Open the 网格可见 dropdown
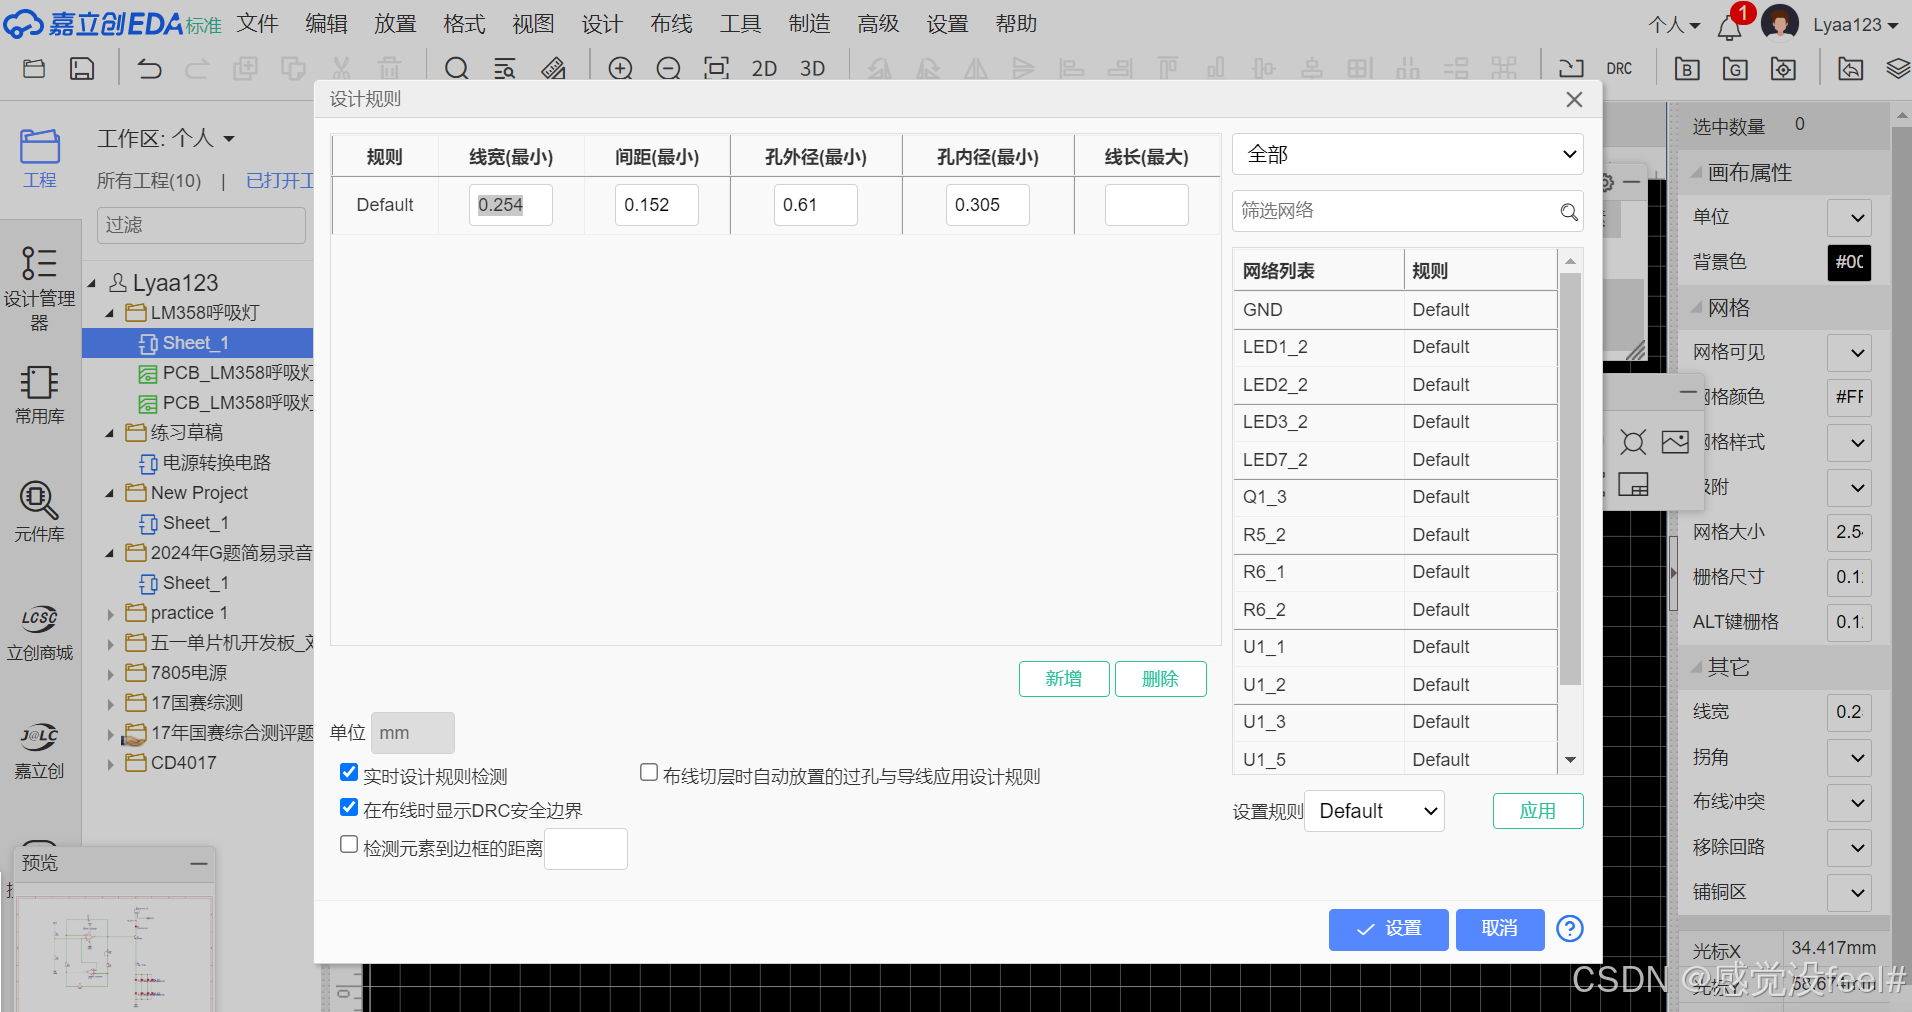Image resolution: width=1912 pixels, height=1012 pixels. coord(1849,352)
